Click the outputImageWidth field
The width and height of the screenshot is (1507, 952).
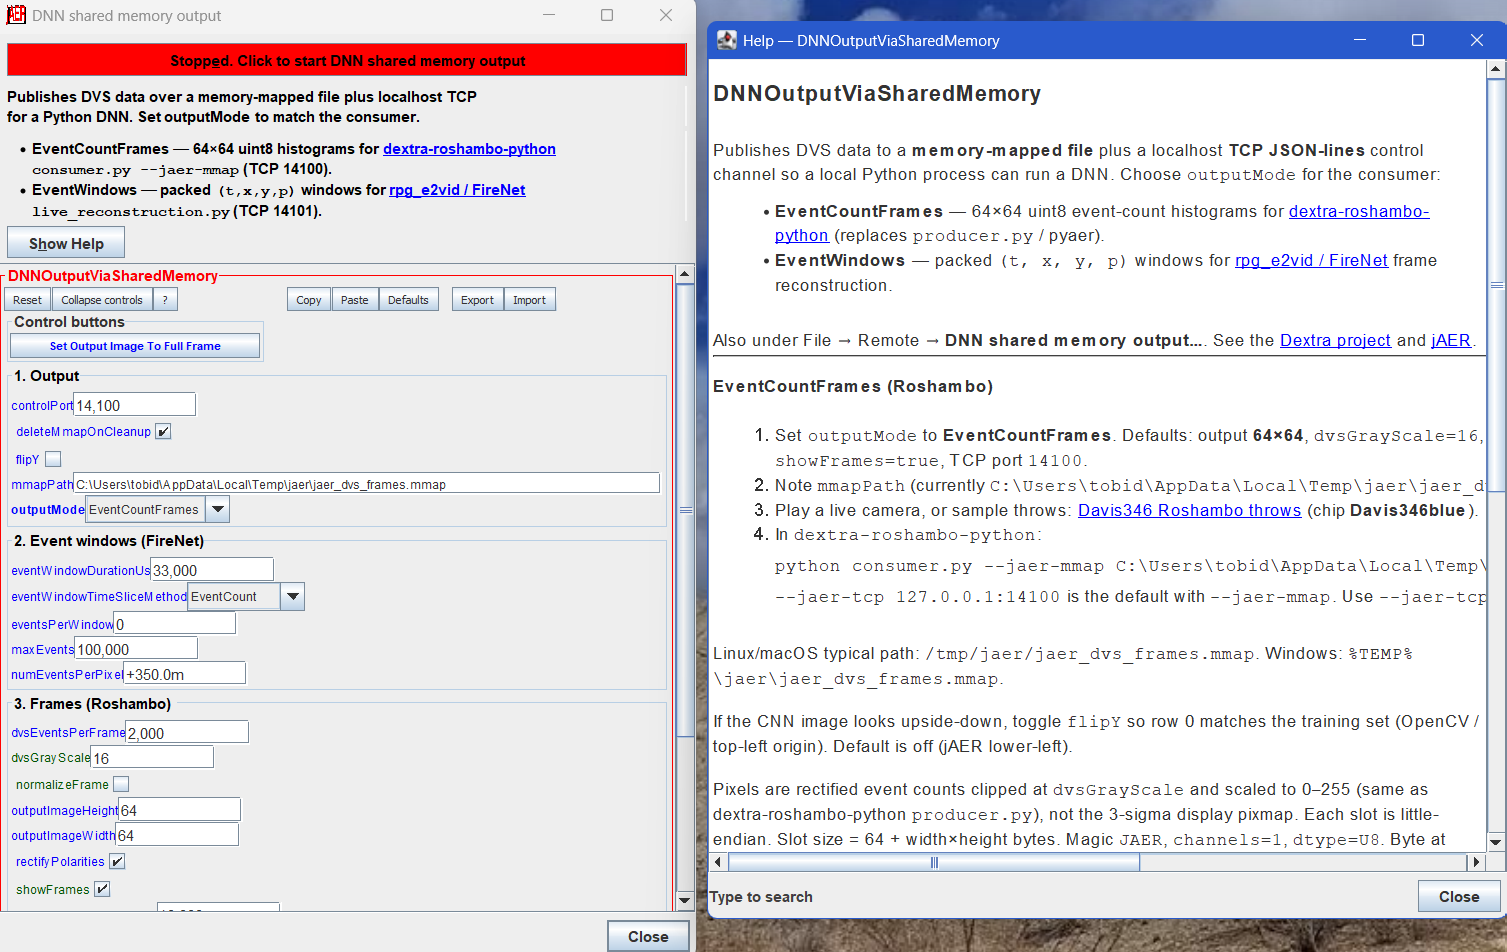178,835
